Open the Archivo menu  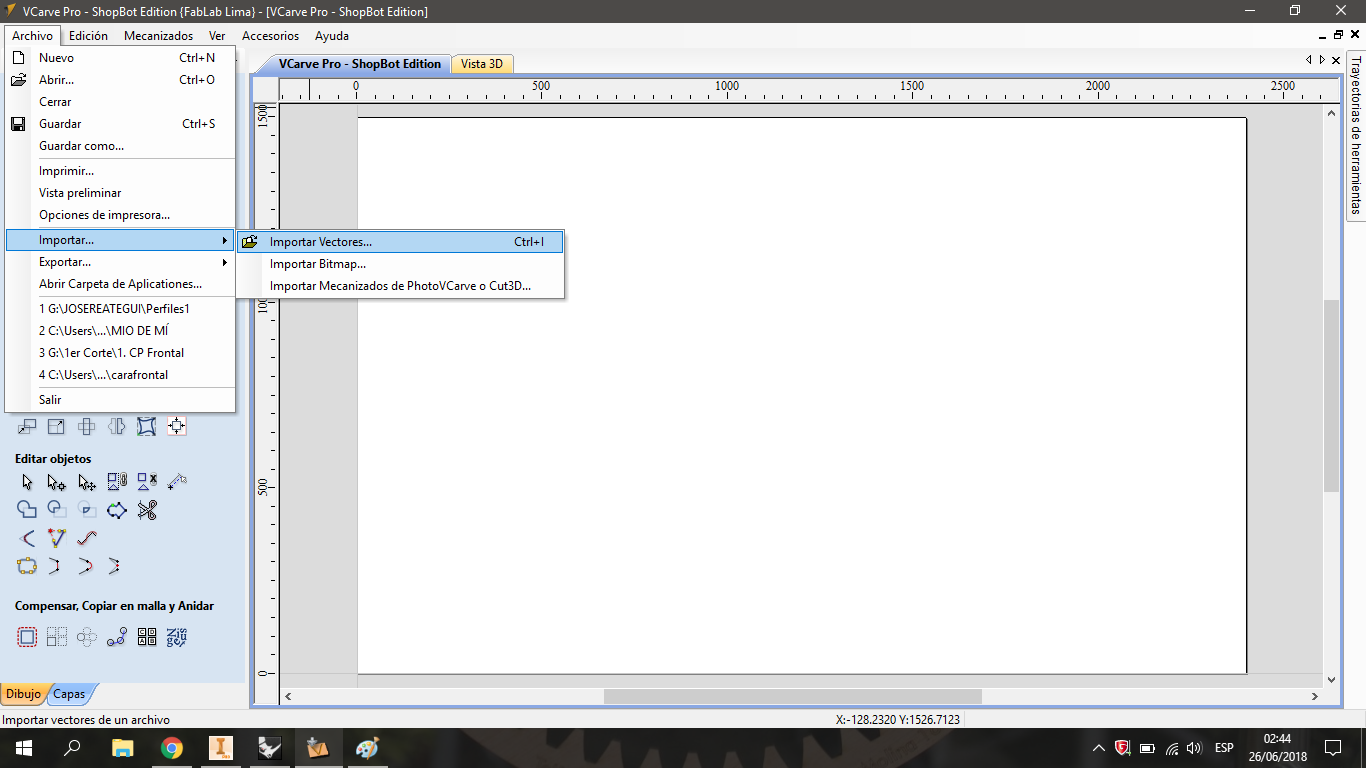32,36
